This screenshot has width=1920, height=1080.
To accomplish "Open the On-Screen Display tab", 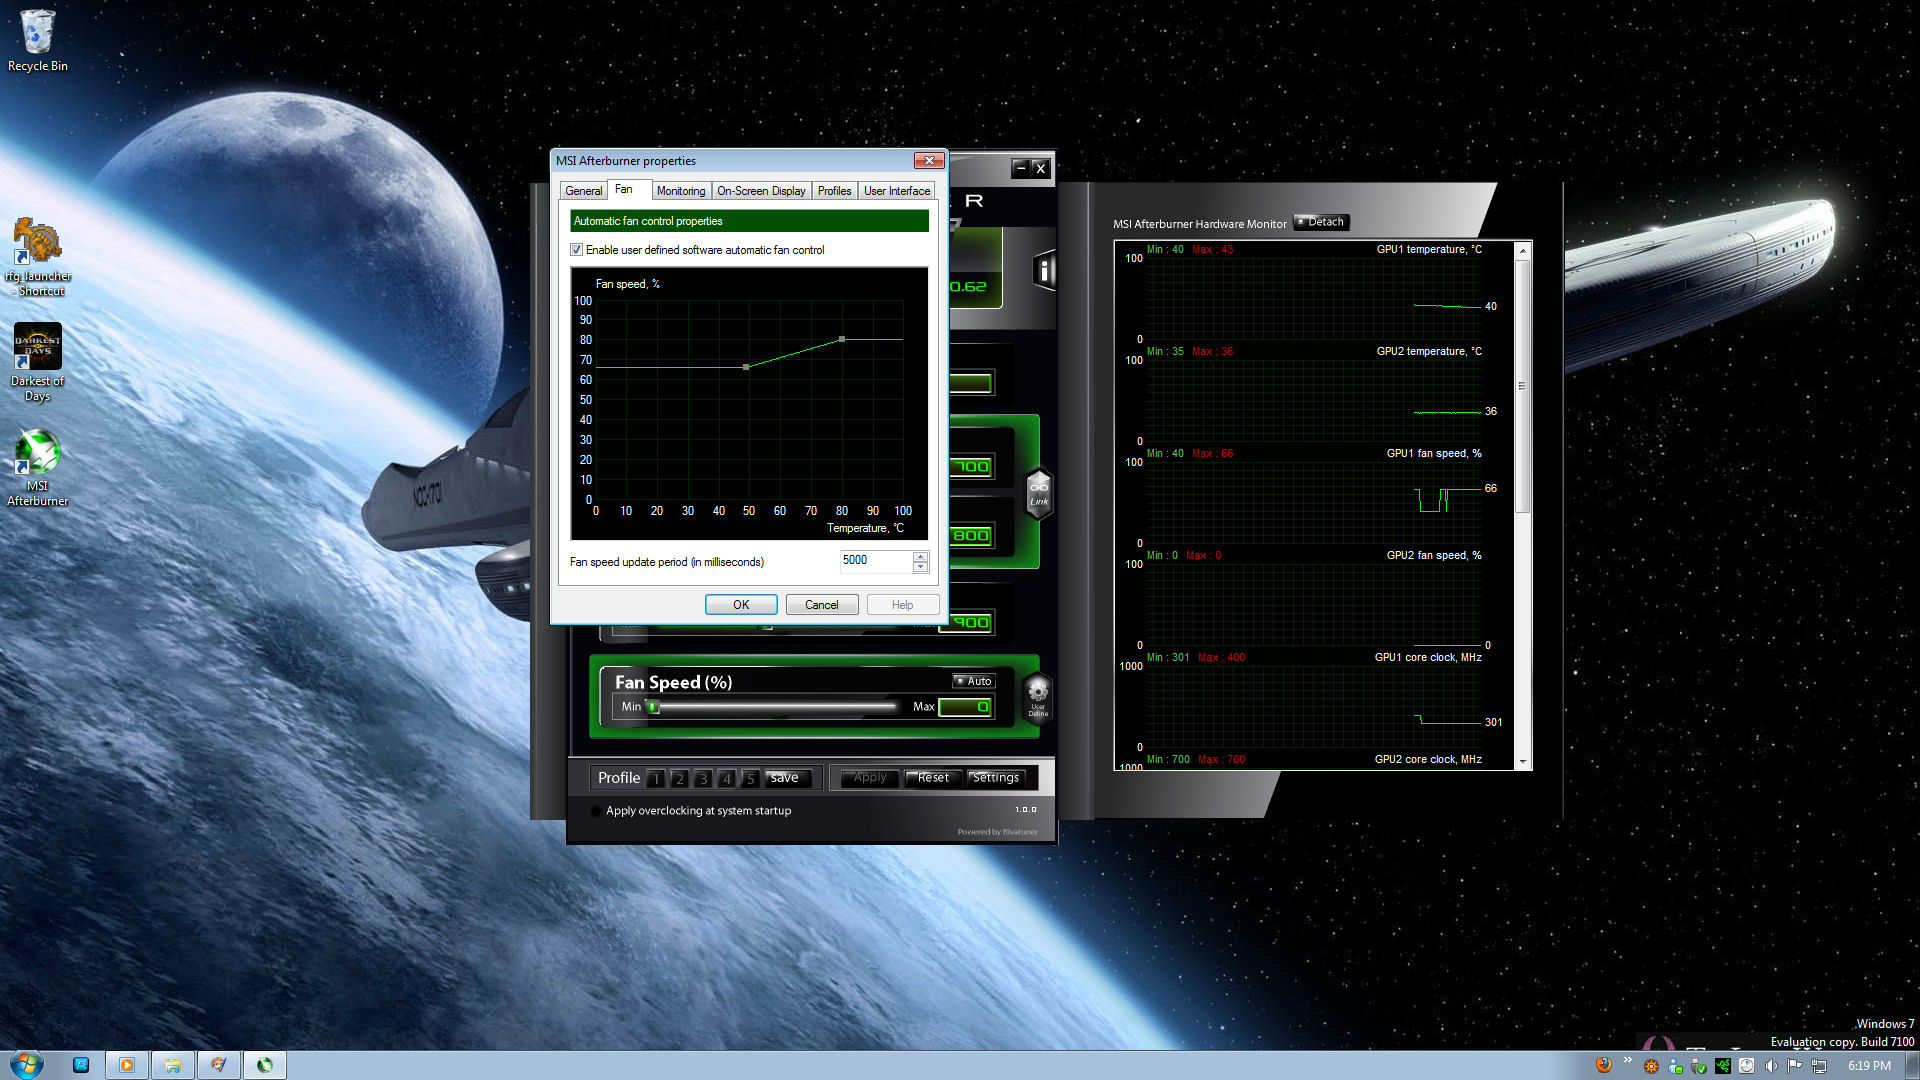I will pyautogui.click(x=761, y=191).
